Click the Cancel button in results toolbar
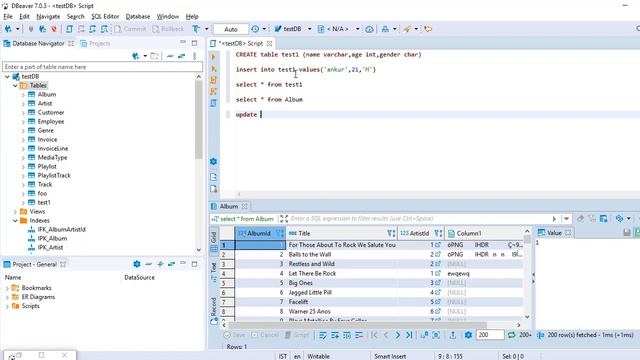 click(x=265, y=335)
